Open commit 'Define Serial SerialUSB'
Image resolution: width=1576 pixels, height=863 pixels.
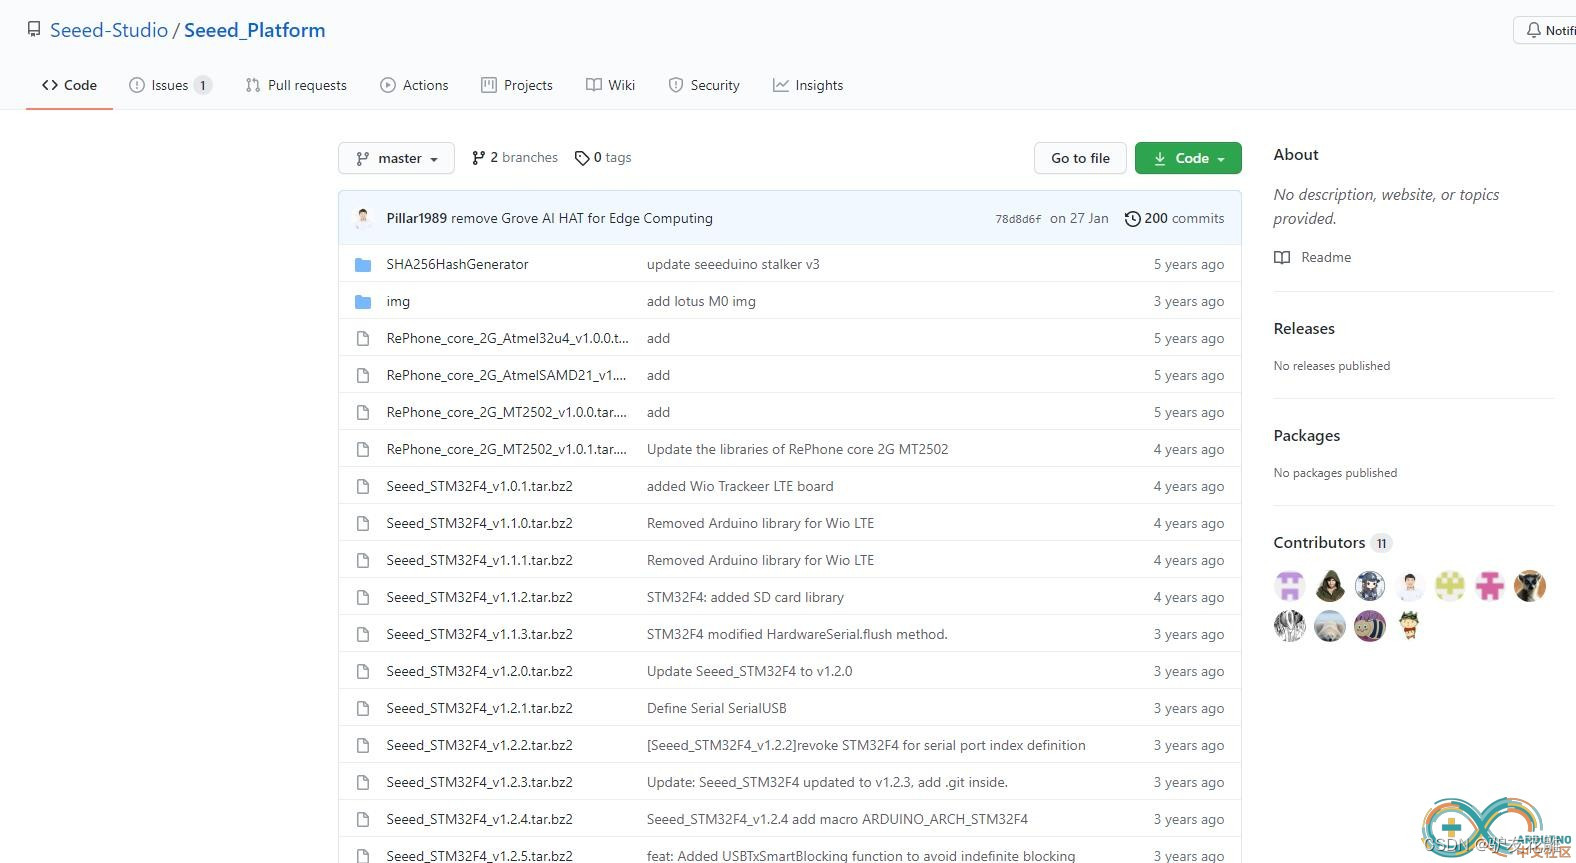(716, 708)
